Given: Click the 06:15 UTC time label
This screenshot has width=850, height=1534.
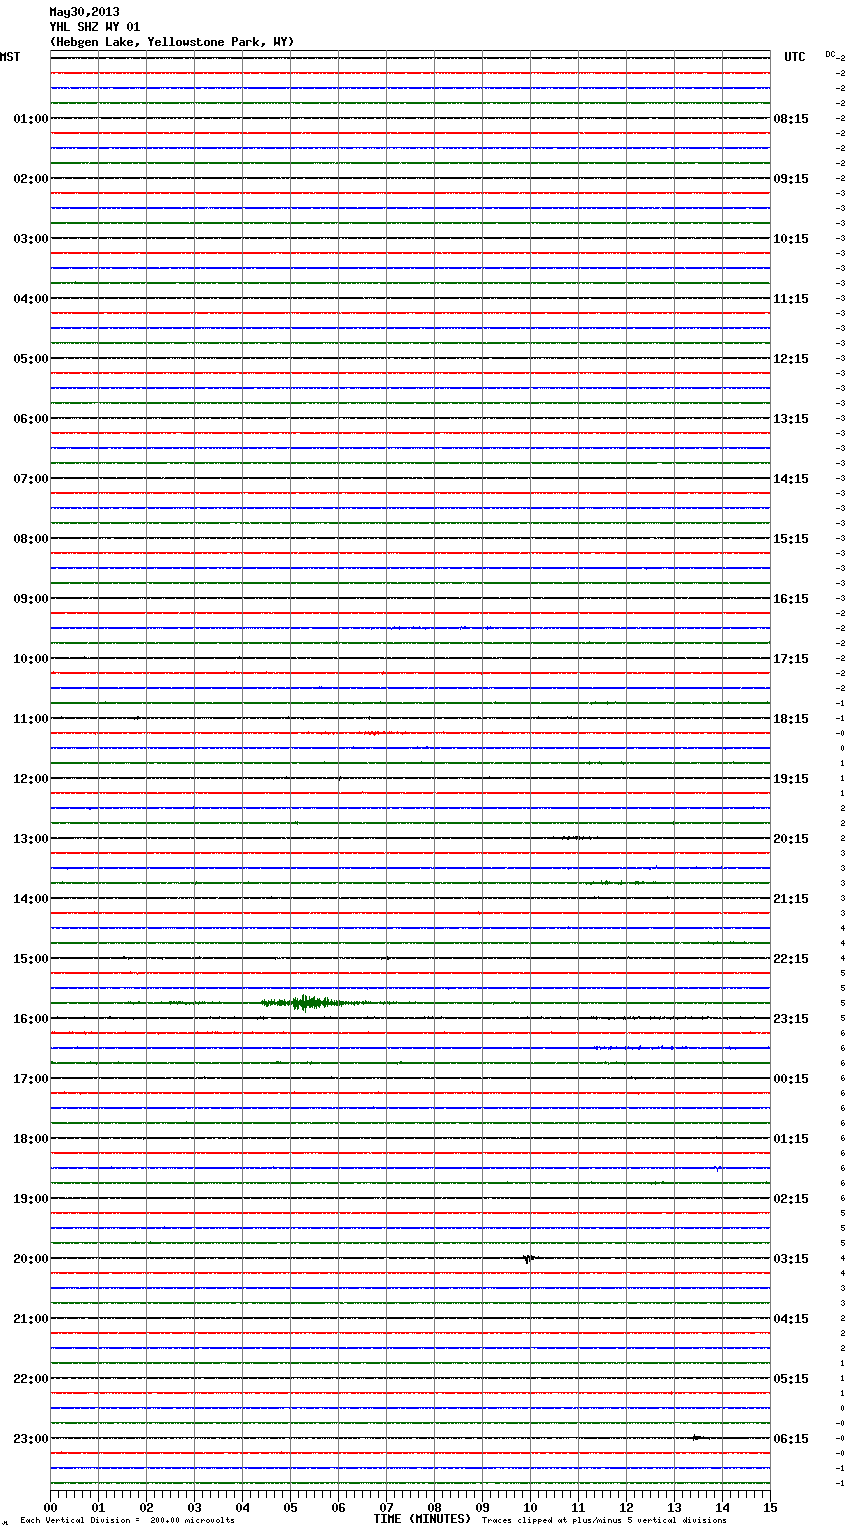Looking at the screenshot, I should (x=791, y=1439).
